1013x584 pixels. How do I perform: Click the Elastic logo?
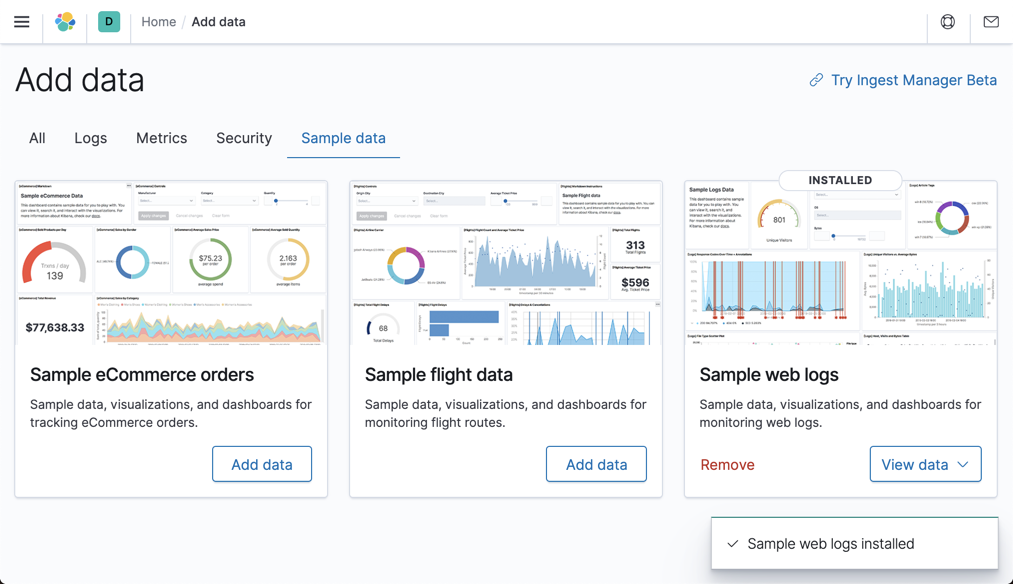point(65,21)
